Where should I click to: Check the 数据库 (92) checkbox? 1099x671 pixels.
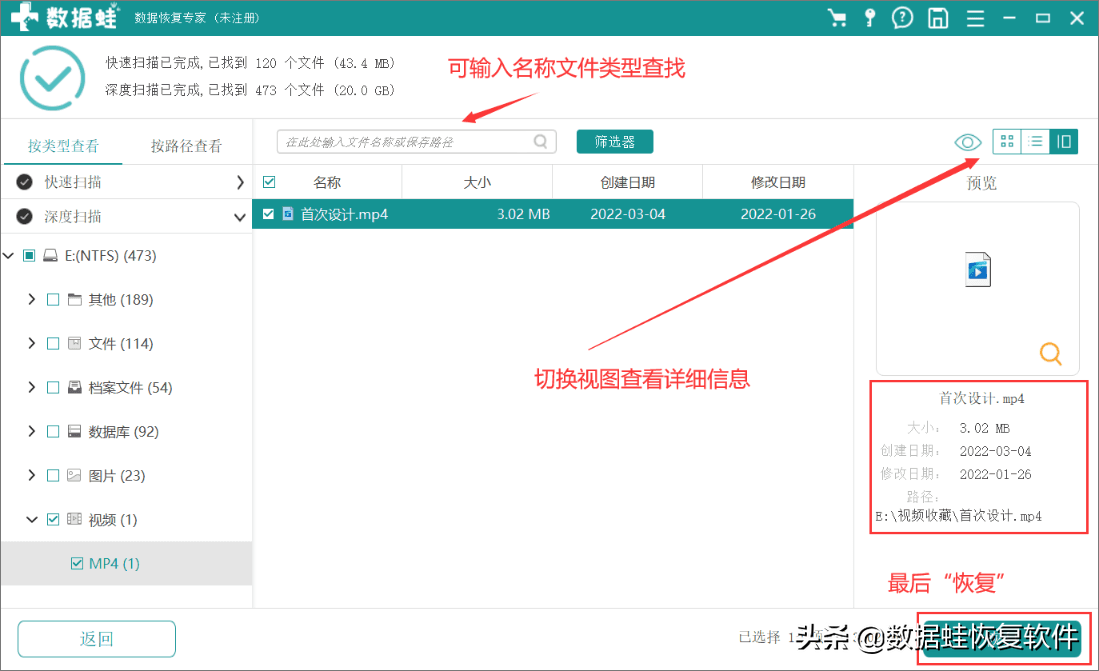pyautogui.click(x=53, y=431)
